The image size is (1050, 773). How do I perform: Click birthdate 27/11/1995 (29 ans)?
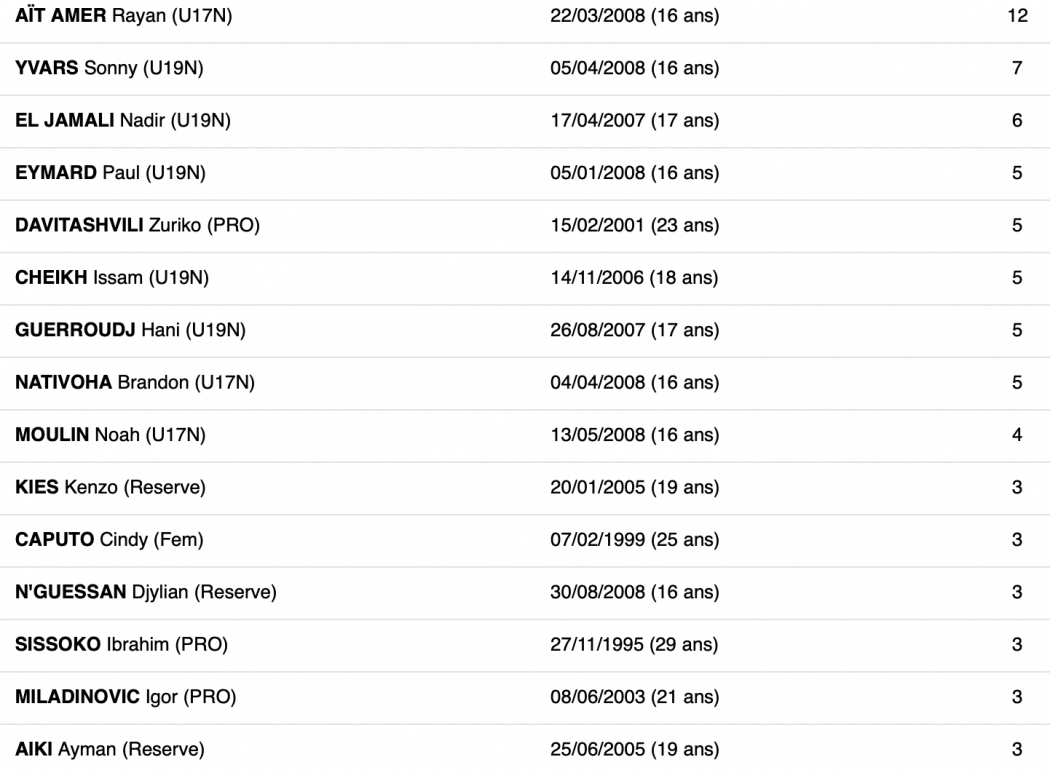click(634, 644)
